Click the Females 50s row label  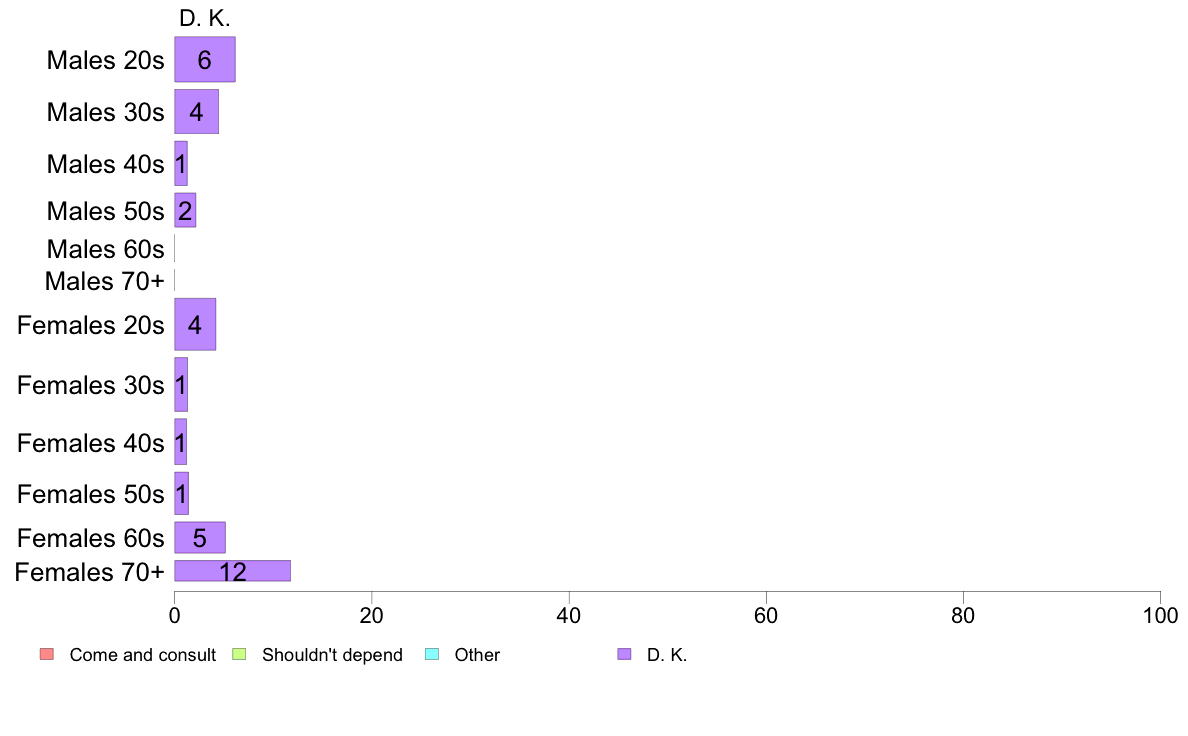pos(90,494)
